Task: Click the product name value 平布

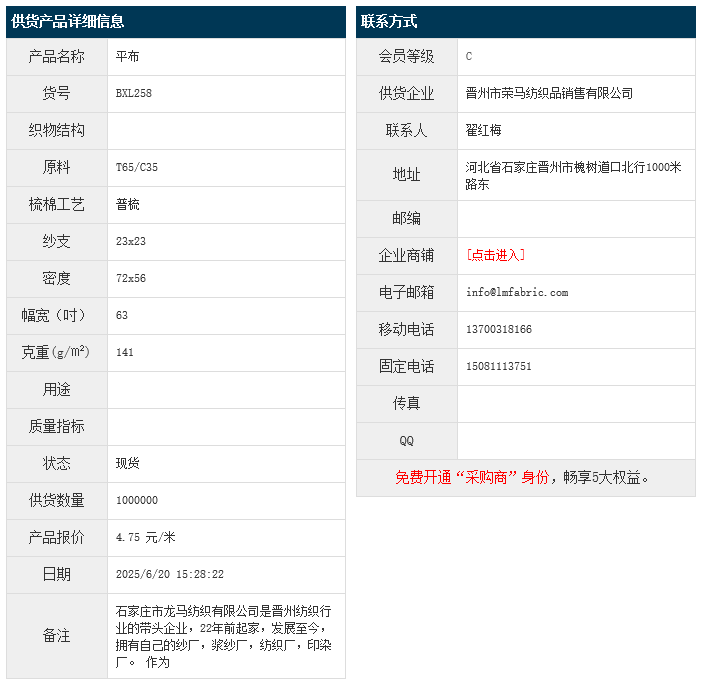Action: [x=128, y=56]
